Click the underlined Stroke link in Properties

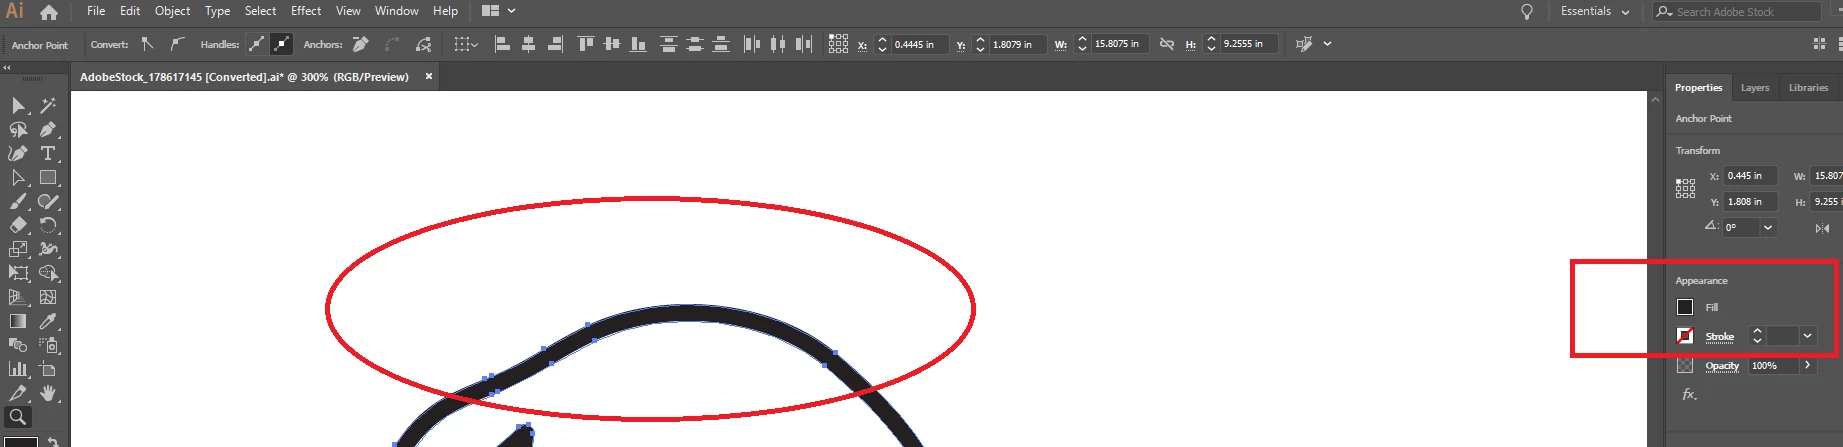(1720, 337)
